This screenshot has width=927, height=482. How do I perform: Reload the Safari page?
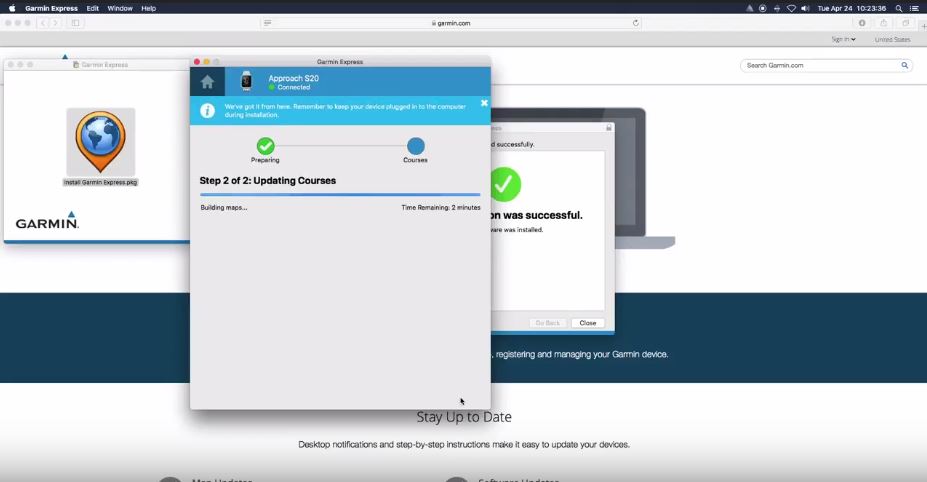point(636,23)
